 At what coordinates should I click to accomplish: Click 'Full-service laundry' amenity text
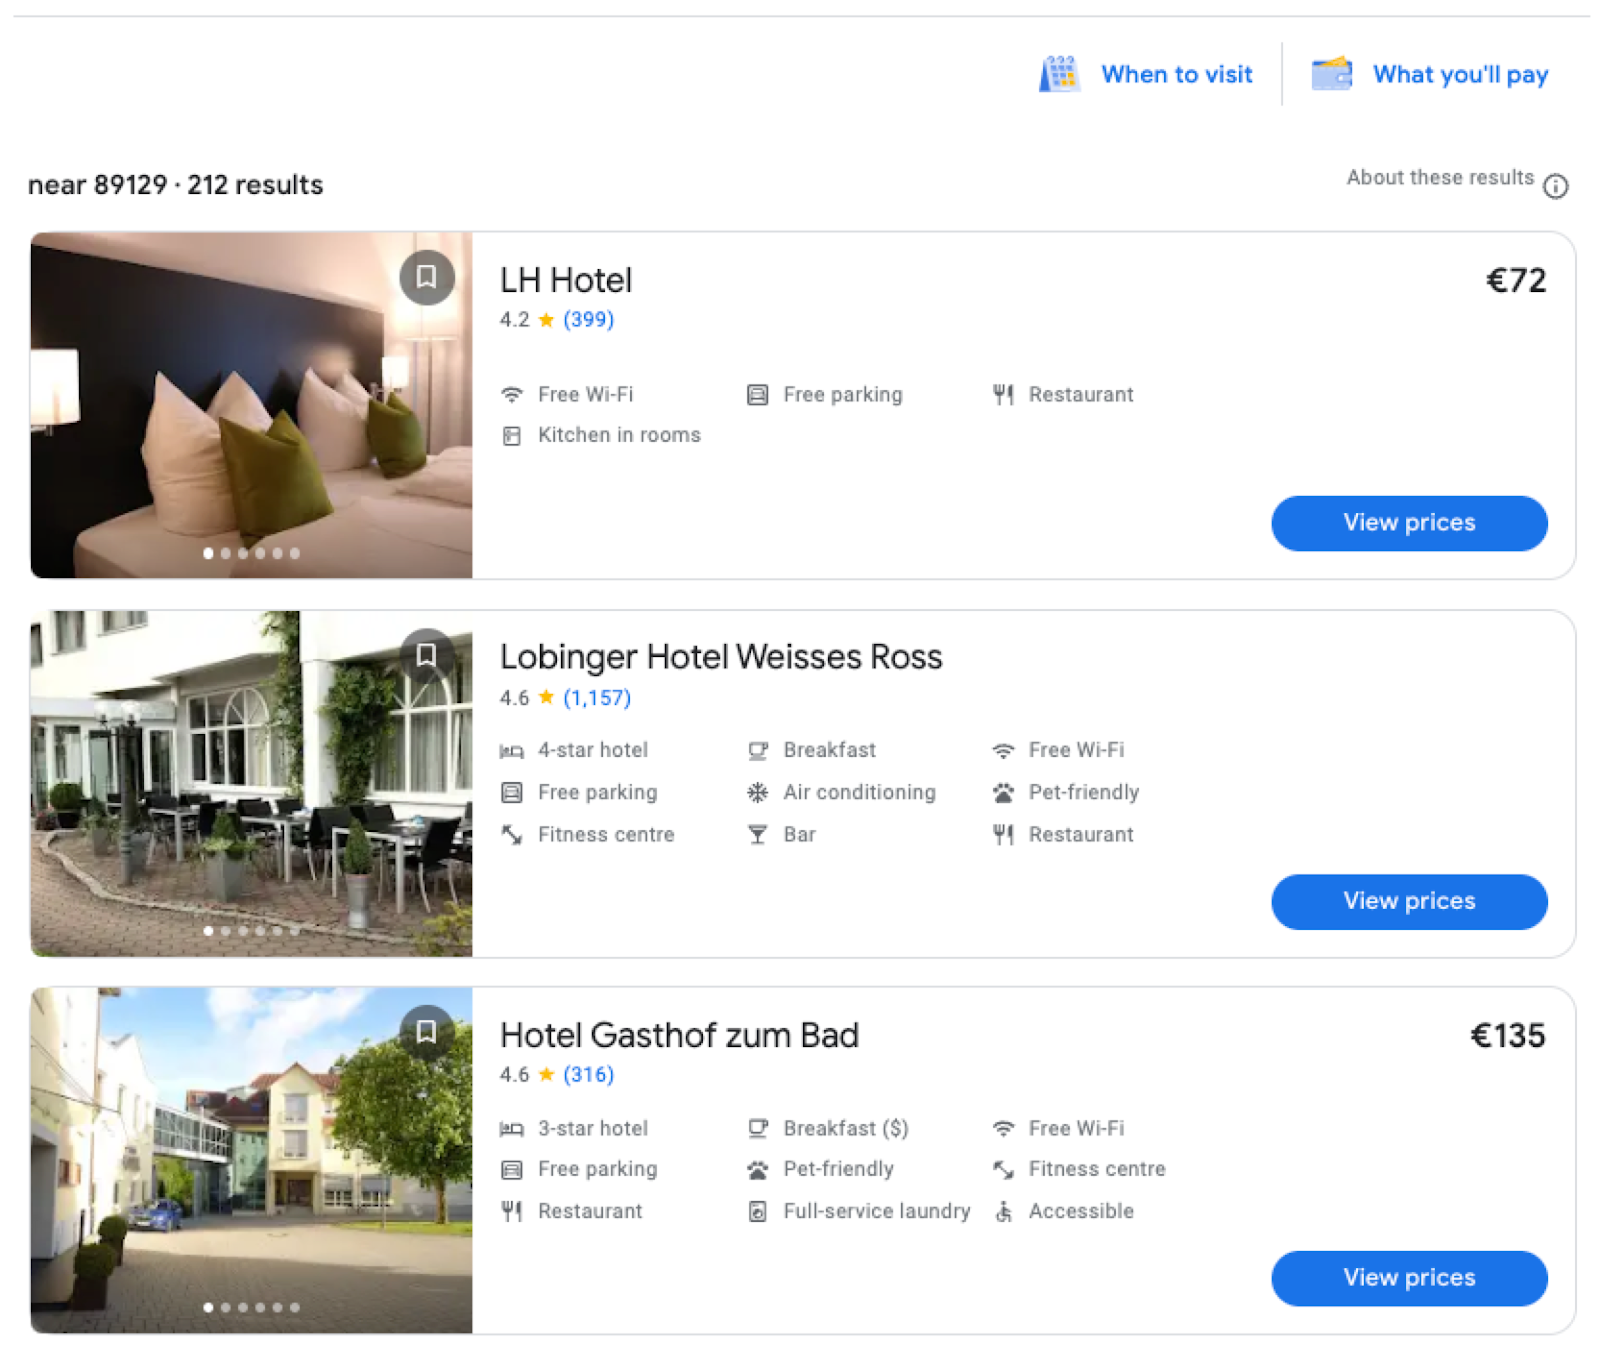[x=877, y=1211]
